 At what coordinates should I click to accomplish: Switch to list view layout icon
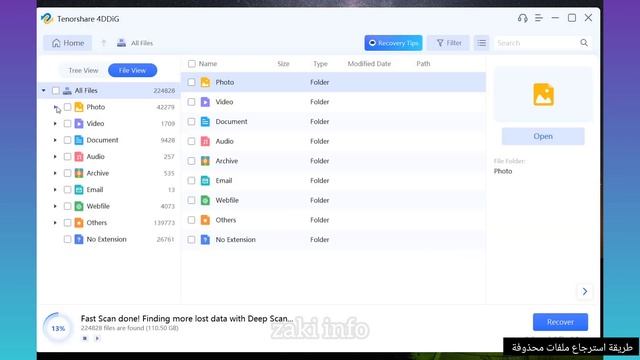[482, 43]
